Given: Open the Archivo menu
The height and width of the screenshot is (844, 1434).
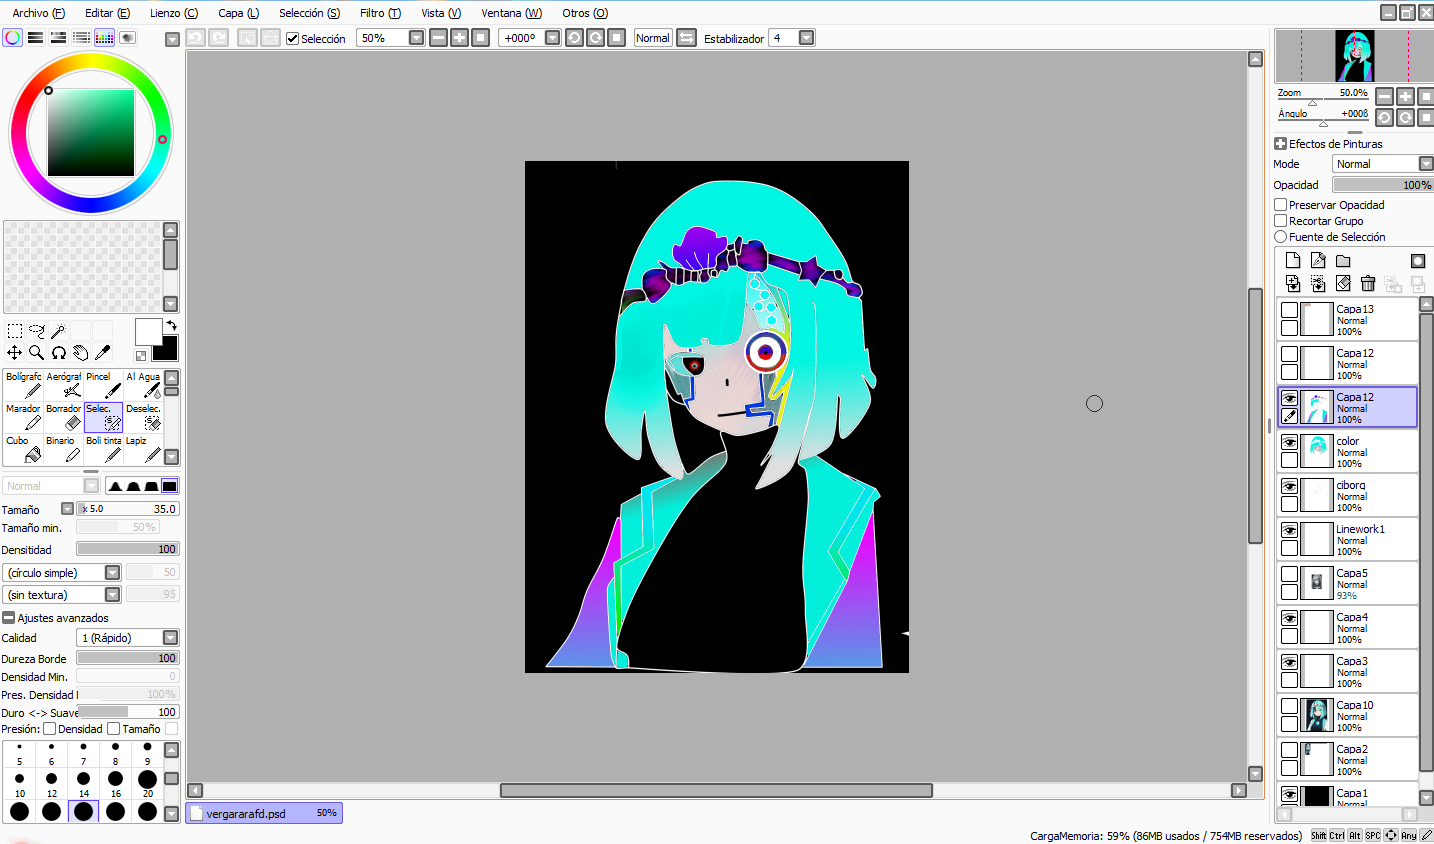Looking at the screenshot, I should (x=38, y=13).
